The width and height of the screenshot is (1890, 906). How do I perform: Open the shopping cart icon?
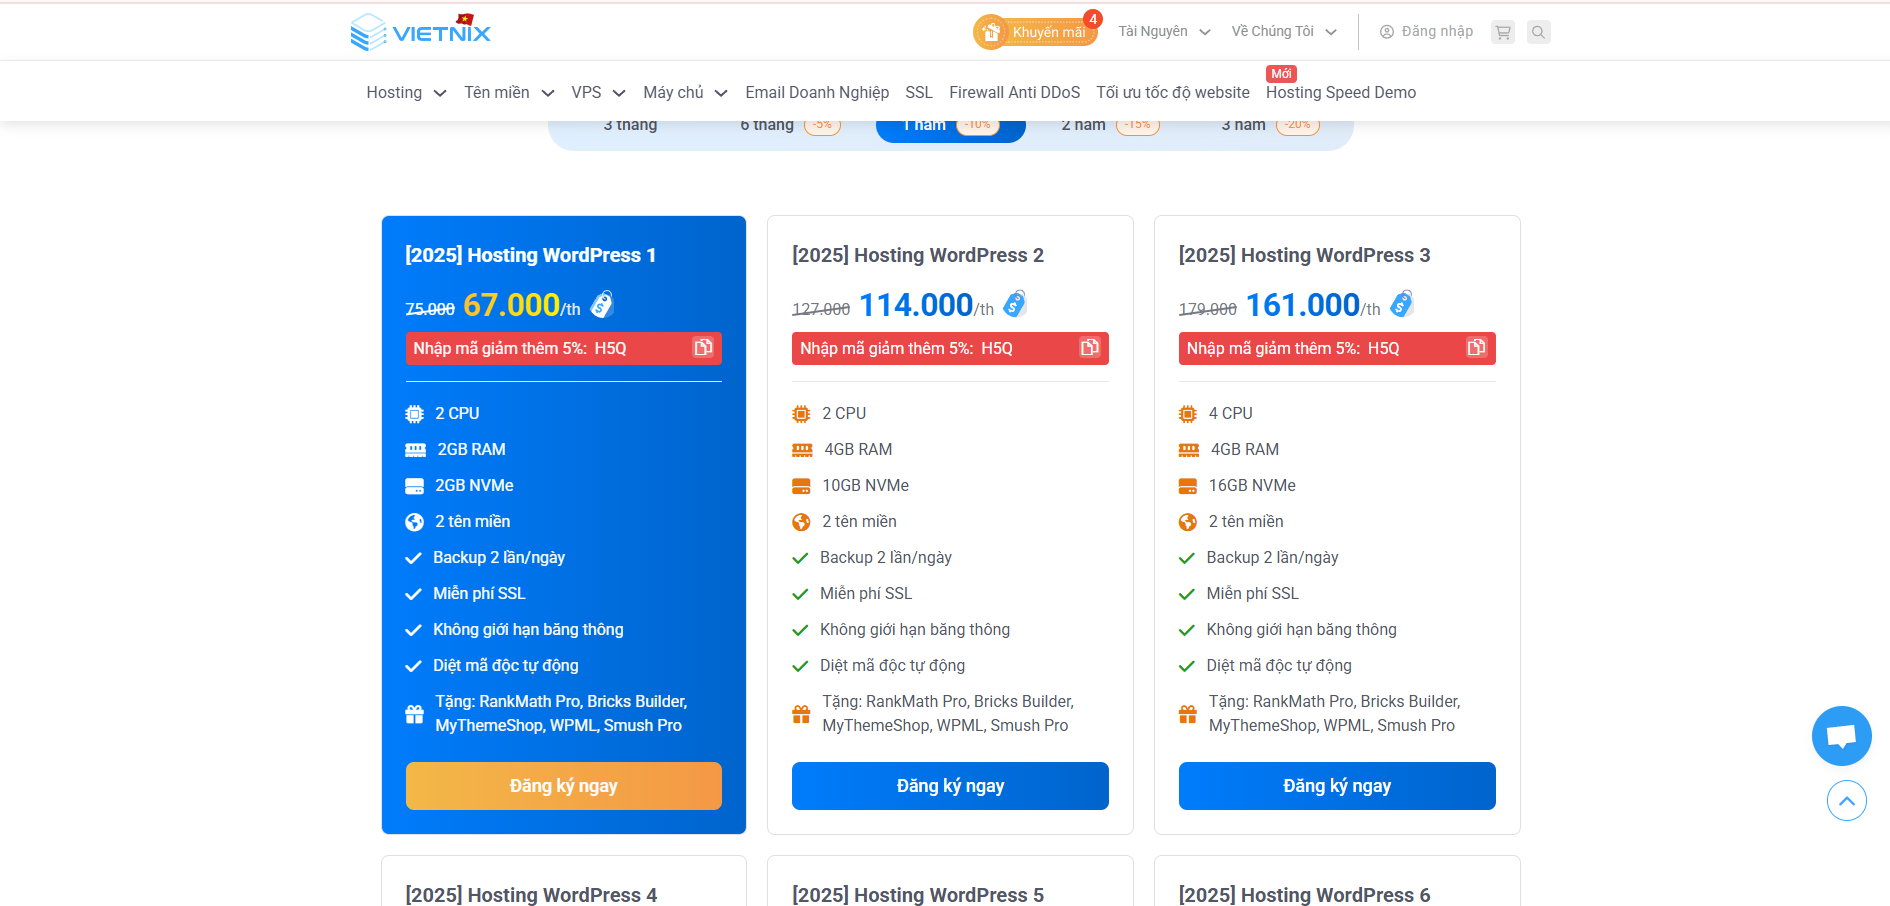click(1502, 32)
